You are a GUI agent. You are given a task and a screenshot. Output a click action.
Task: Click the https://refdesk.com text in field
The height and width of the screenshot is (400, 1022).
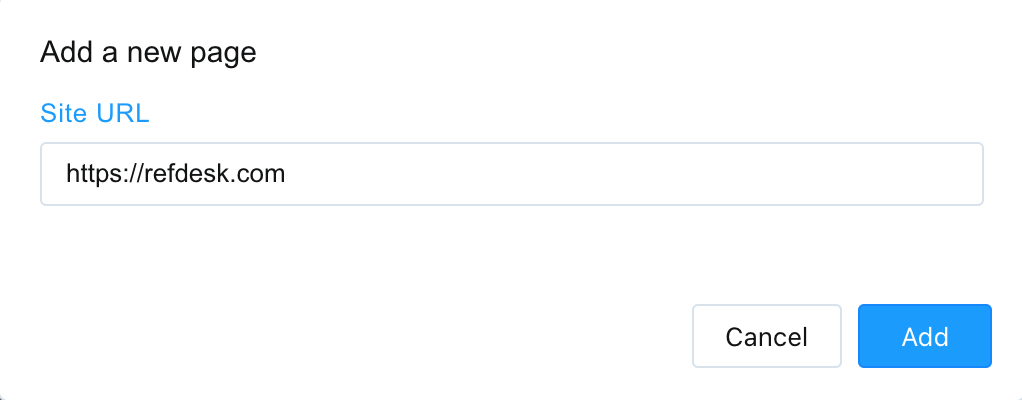176,174
